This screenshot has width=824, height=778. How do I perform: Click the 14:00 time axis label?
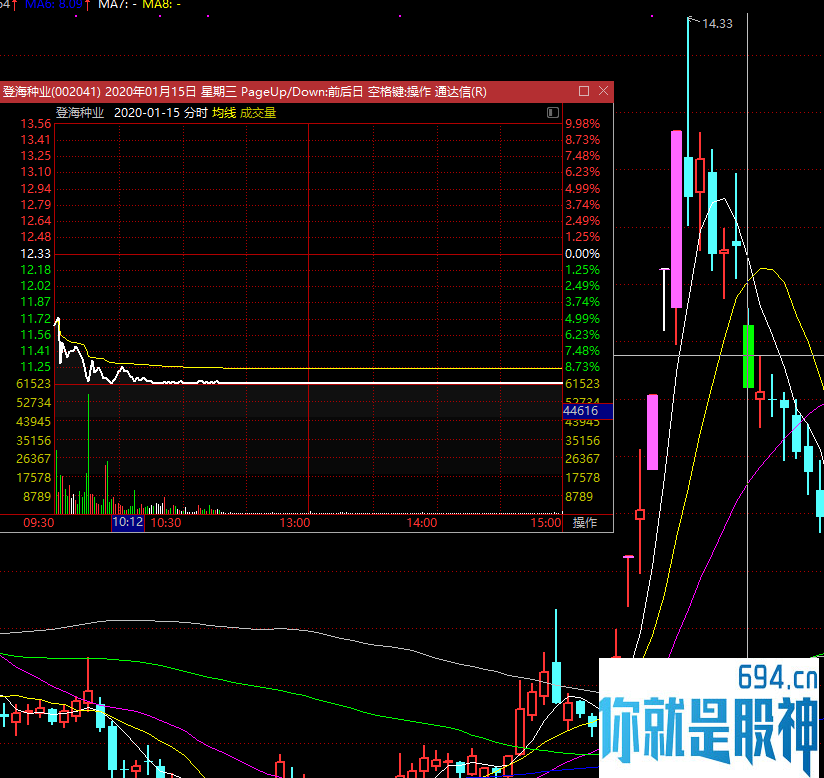click(x=422, y=523)
